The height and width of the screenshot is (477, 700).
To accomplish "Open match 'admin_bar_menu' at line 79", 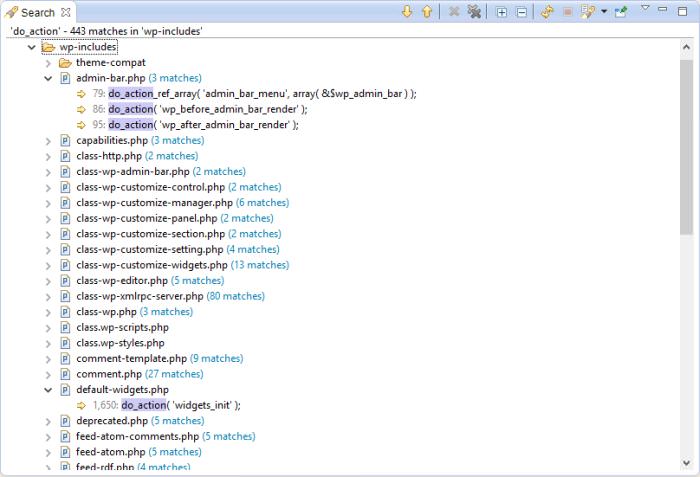I will 254,94.
